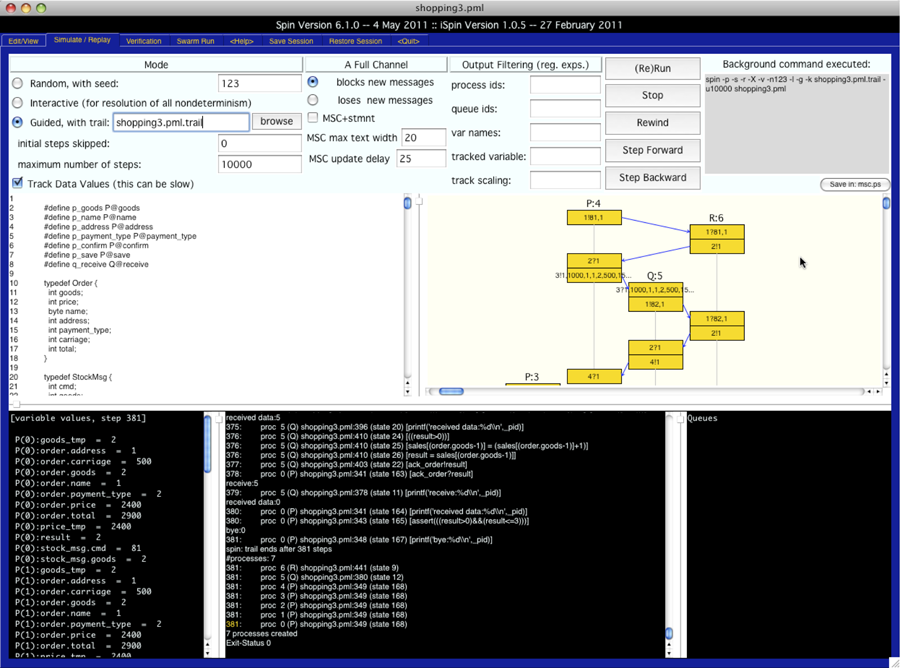Open the <Help> menu item
Image resolution: width=900 pixels, height=668 pixels.
242,41
